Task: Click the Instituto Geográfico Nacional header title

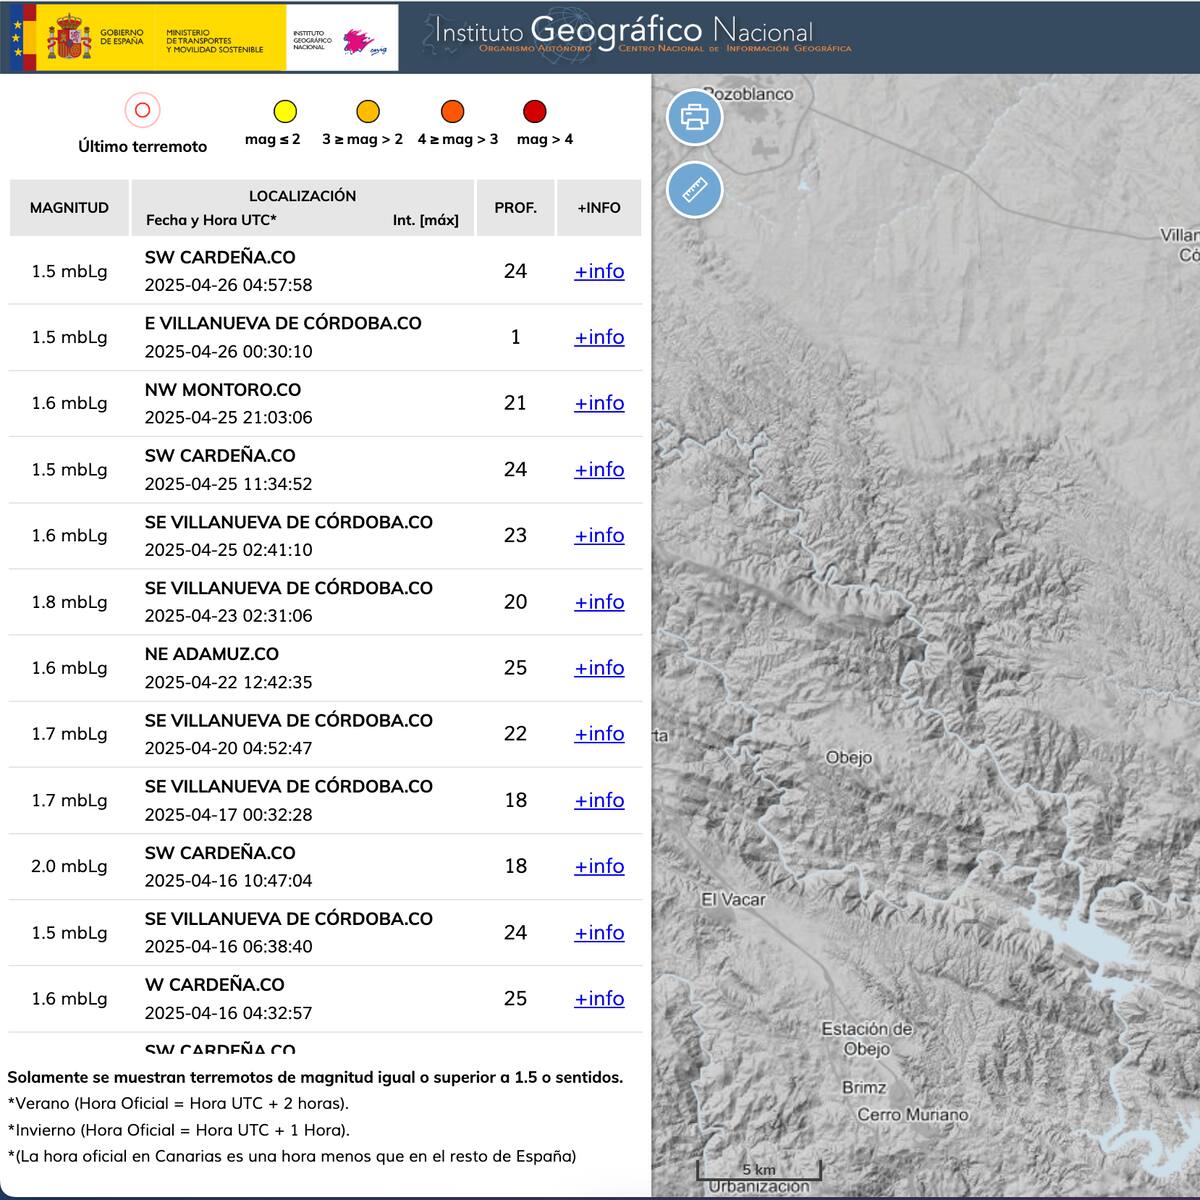Action: [x=623, y=32]
